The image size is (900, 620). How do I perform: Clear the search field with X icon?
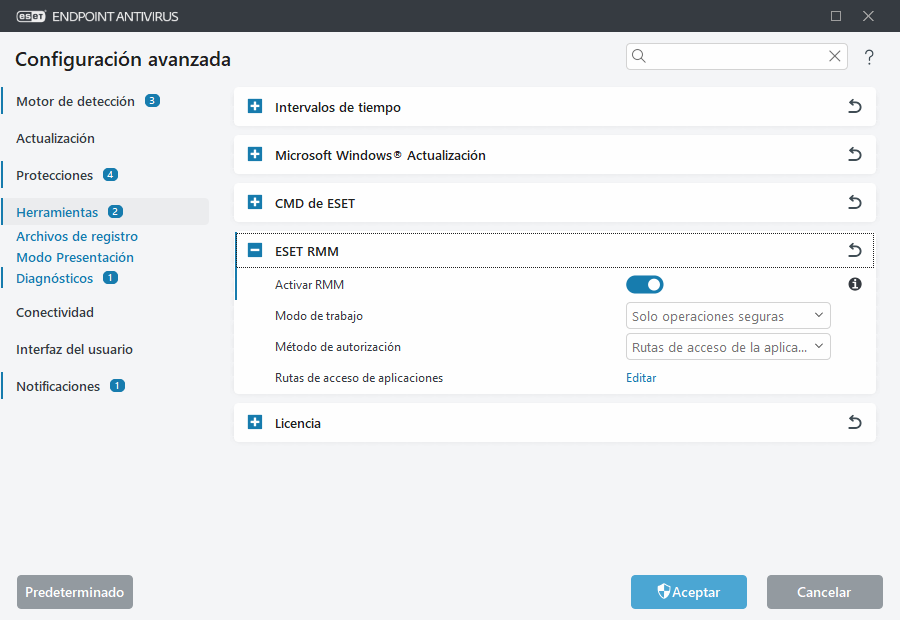(835, 56)
